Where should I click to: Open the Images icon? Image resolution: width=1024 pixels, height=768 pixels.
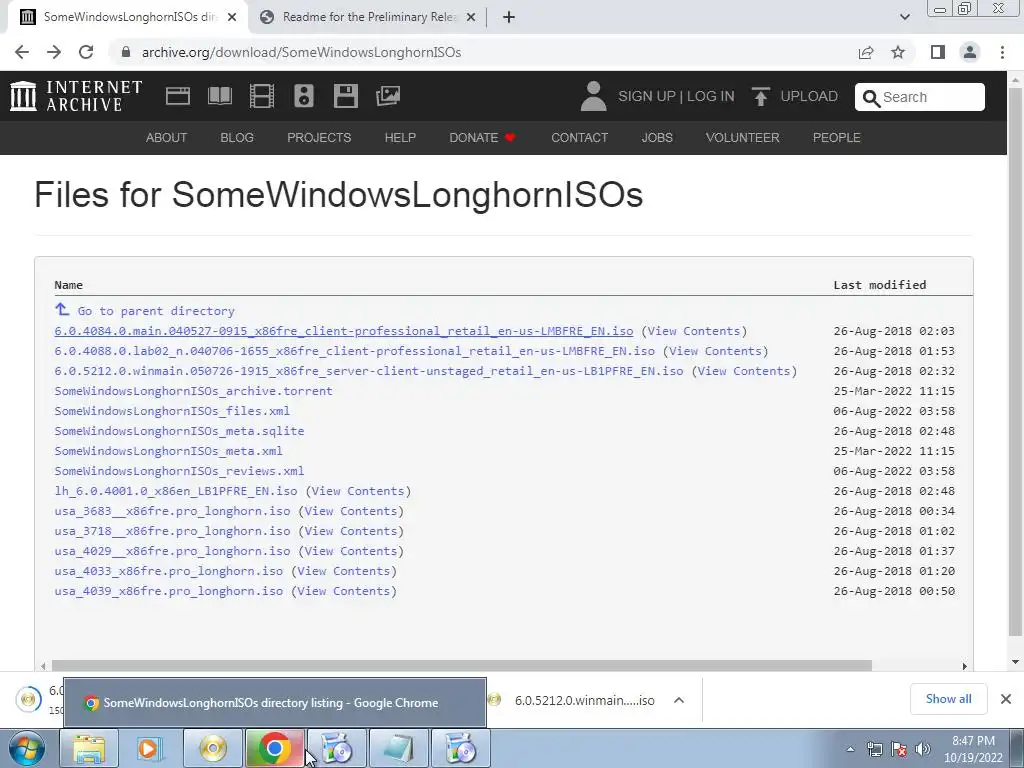(x=388, y=96)
